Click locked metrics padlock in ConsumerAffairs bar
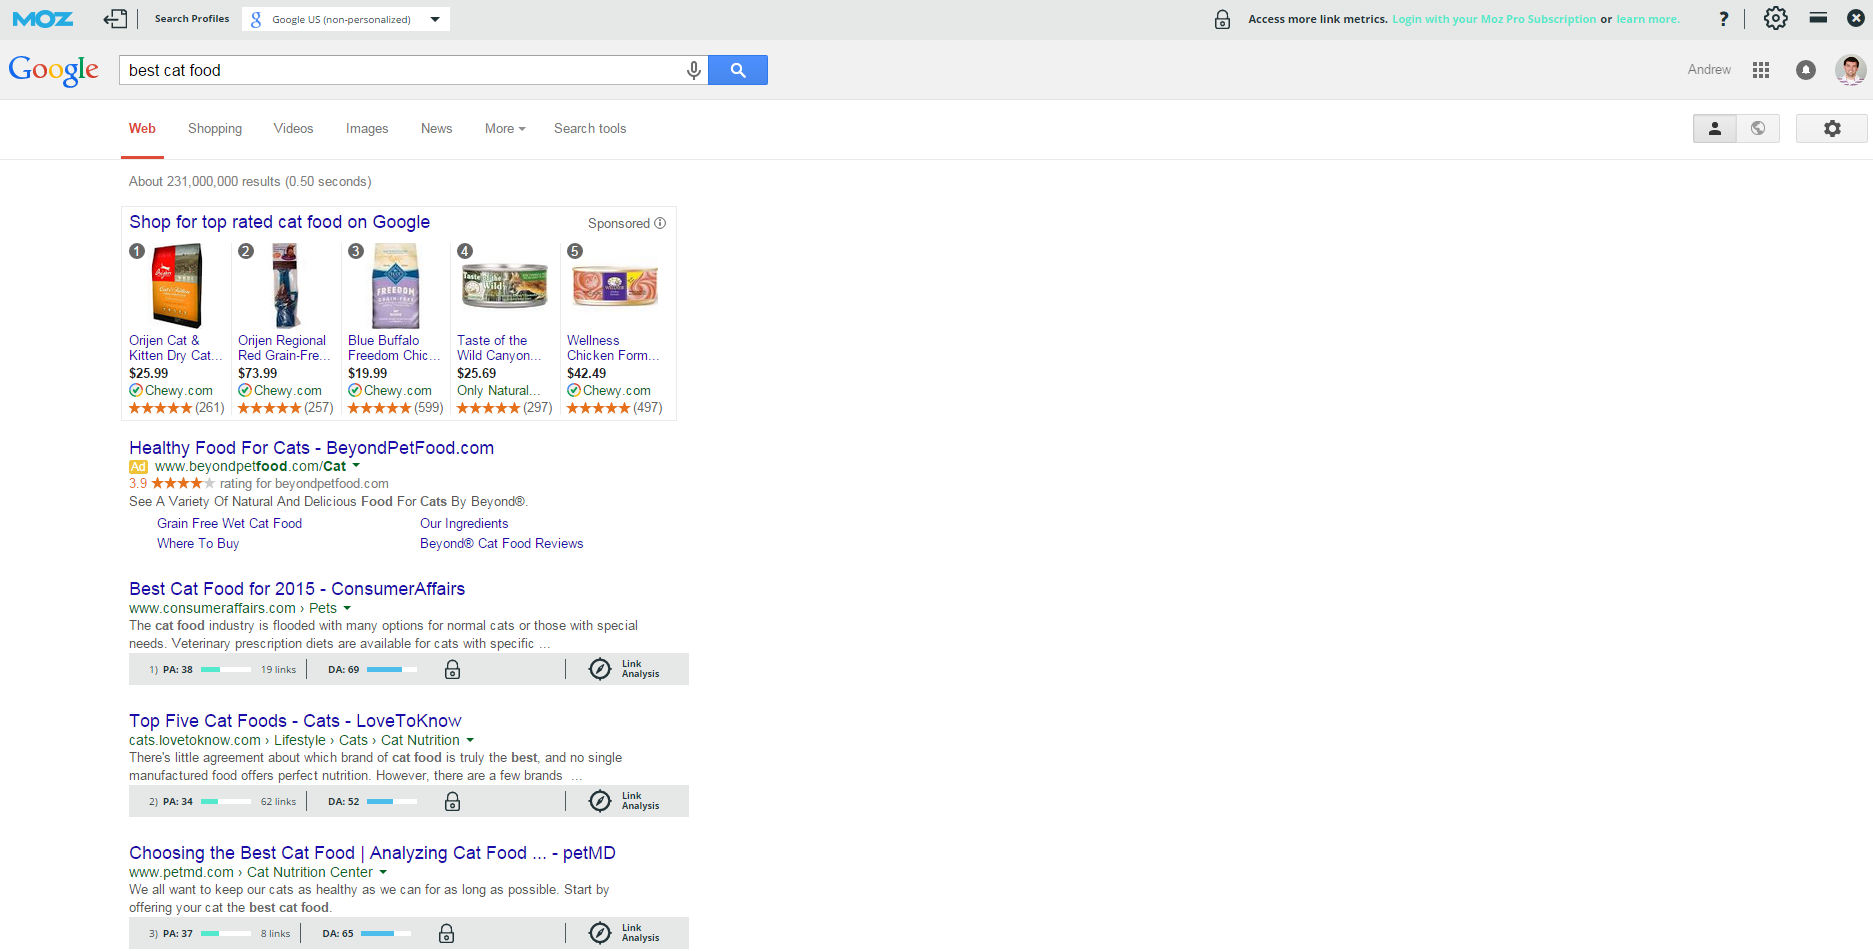 452,670
